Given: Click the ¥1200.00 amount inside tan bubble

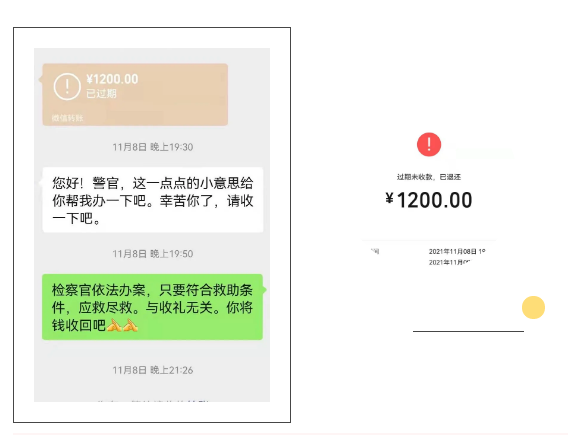Looking at the screenshot, I should [x=112, y=79].
